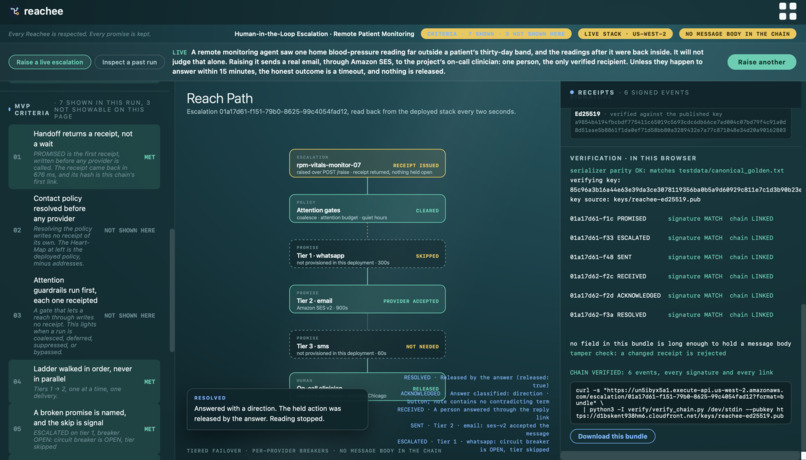
Task: Click chain LINKED on the RESOLVED row
Action: pos(751,315)
